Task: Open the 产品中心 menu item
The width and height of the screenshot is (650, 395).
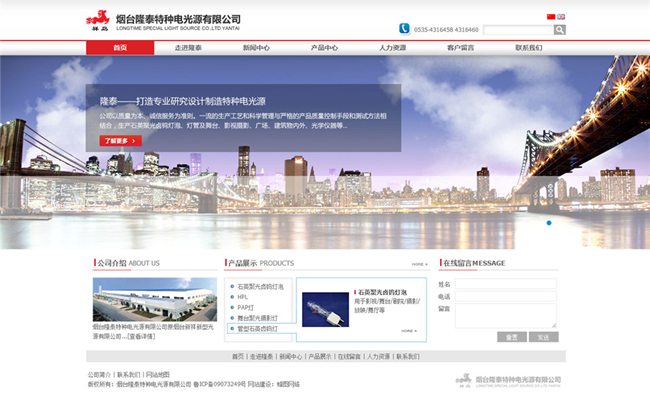Action: tap(324, 48)
